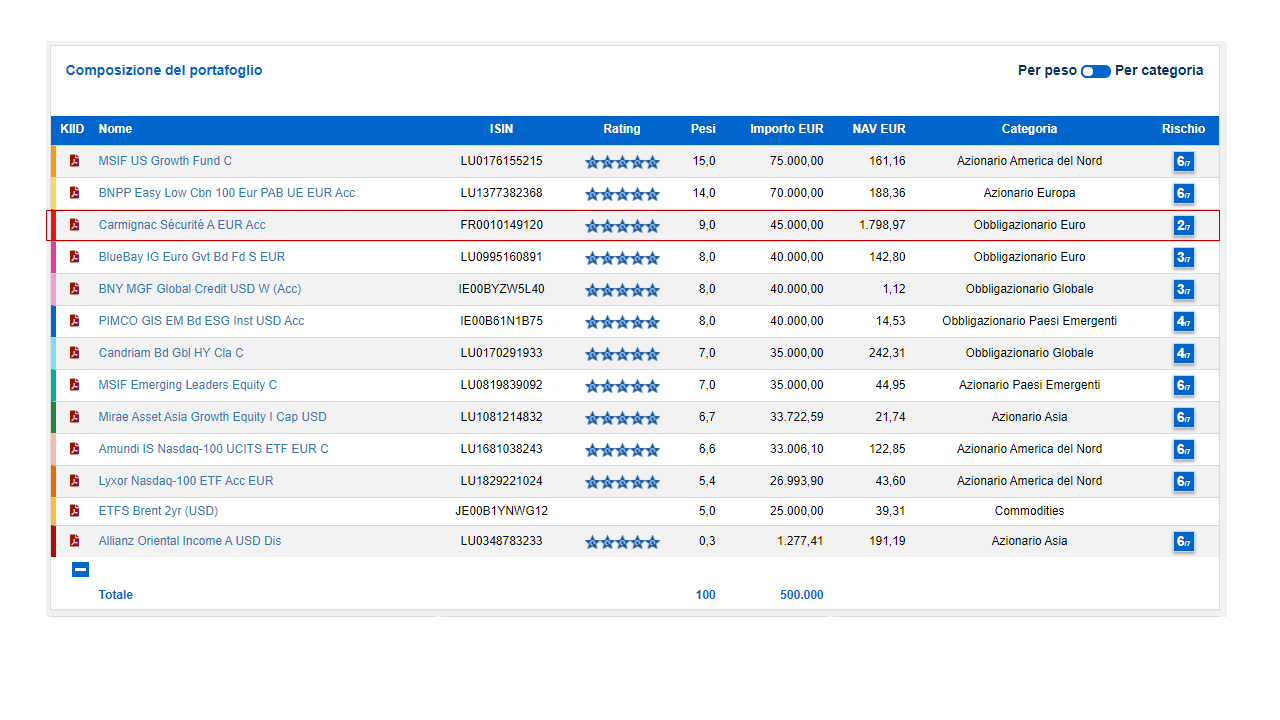The width and height of the screenshot is (1280, 720).
Task: Click the total amount 500.000
Action: click(802, 595)
